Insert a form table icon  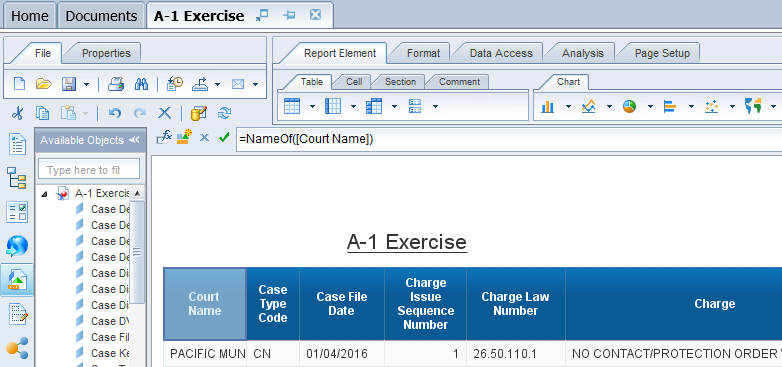[x=415, y=106]
